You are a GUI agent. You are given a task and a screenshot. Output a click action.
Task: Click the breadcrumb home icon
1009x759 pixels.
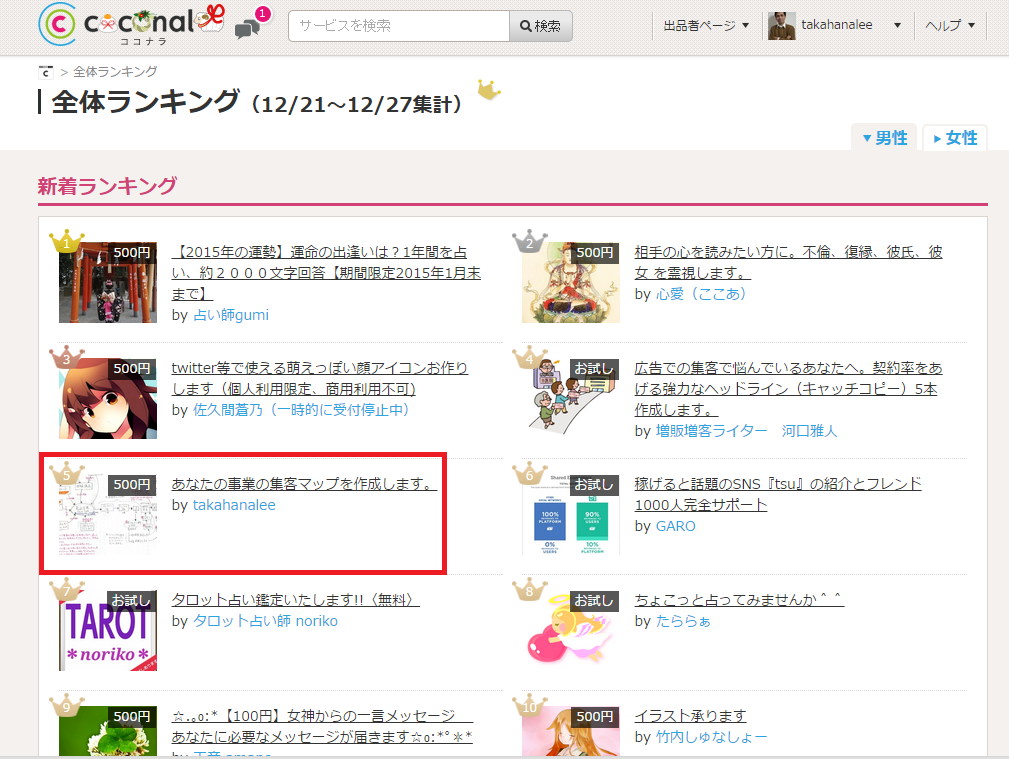point(45,71)
